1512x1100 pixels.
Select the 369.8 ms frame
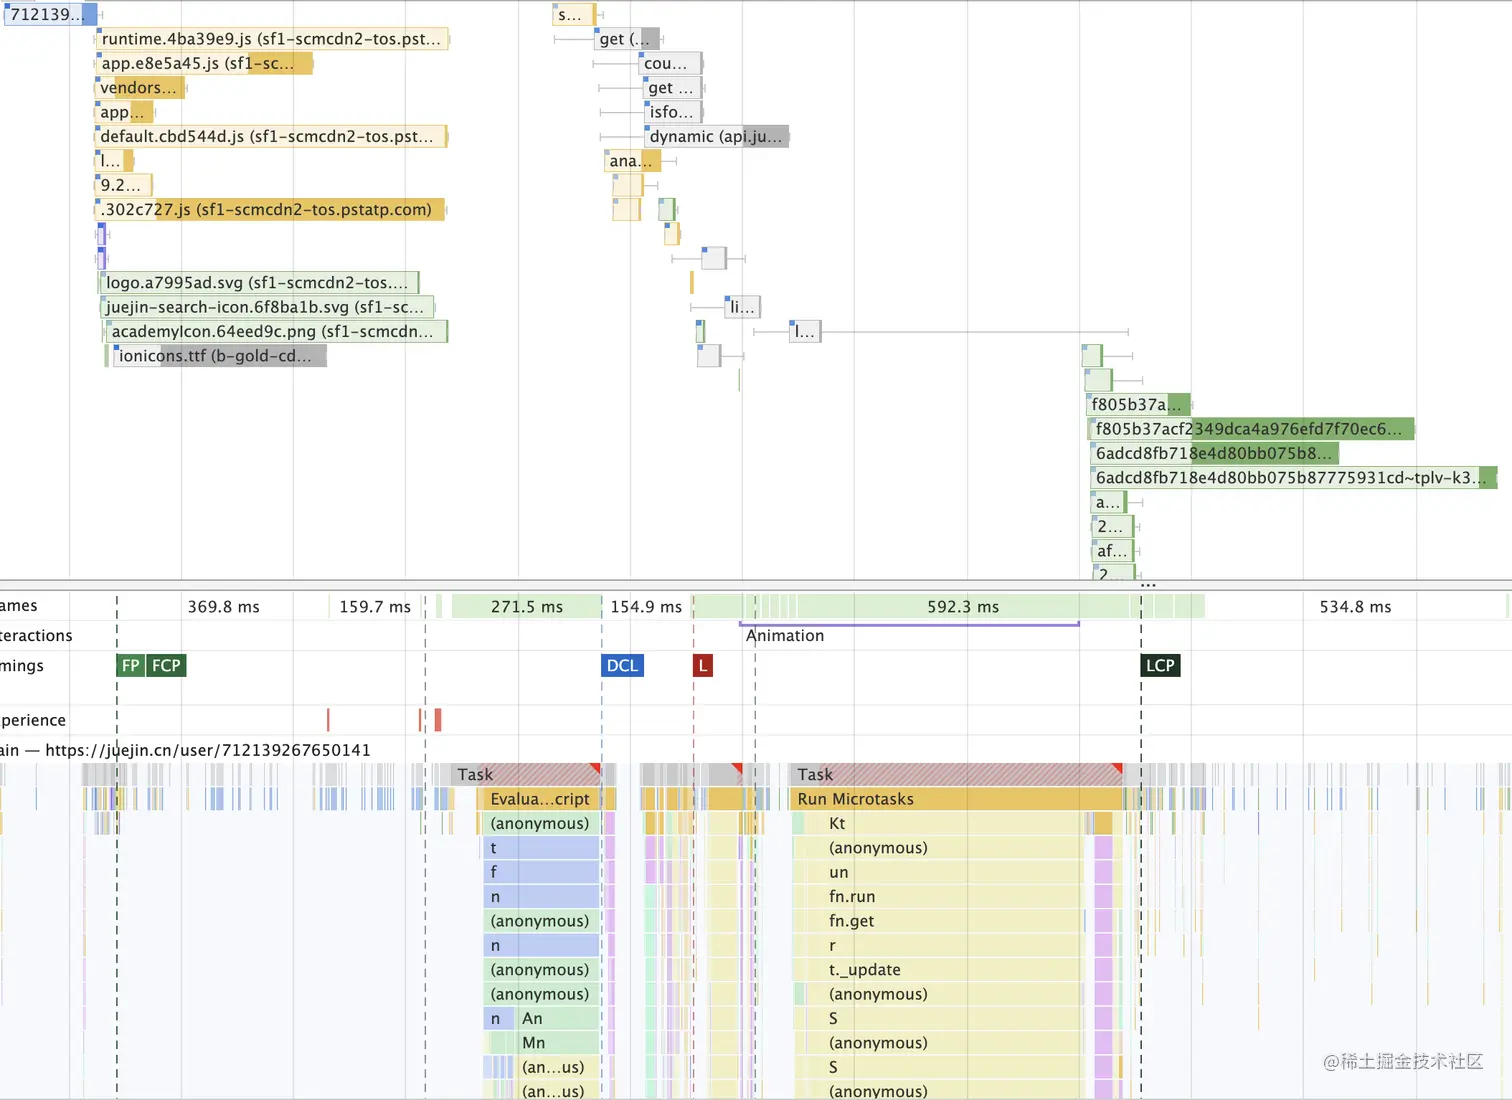pos(223,607)
